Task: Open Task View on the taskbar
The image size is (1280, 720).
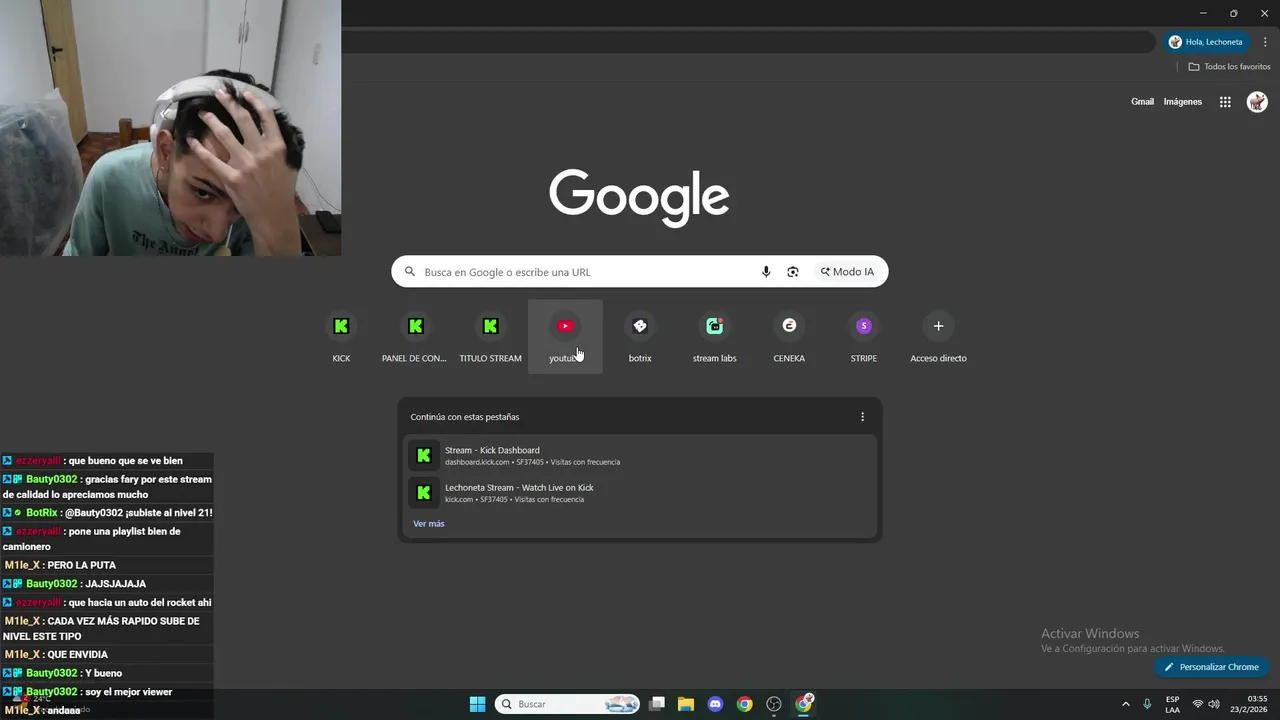Action: pos(657,704)
